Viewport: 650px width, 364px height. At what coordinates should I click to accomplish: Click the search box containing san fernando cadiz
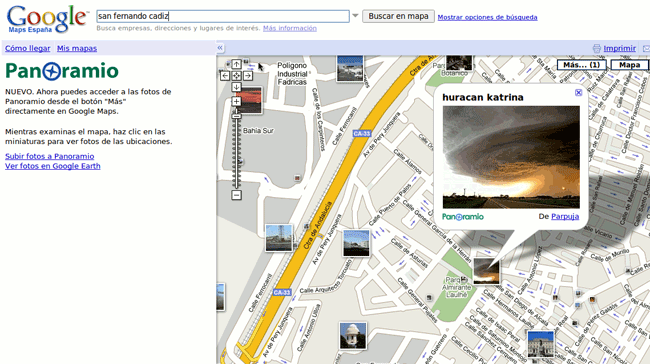223,16
